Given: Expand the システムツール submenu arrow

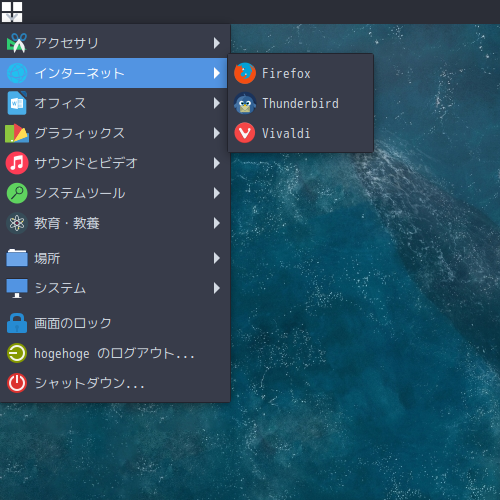Looking at the screenshot, I should click(x=217, y=193).
